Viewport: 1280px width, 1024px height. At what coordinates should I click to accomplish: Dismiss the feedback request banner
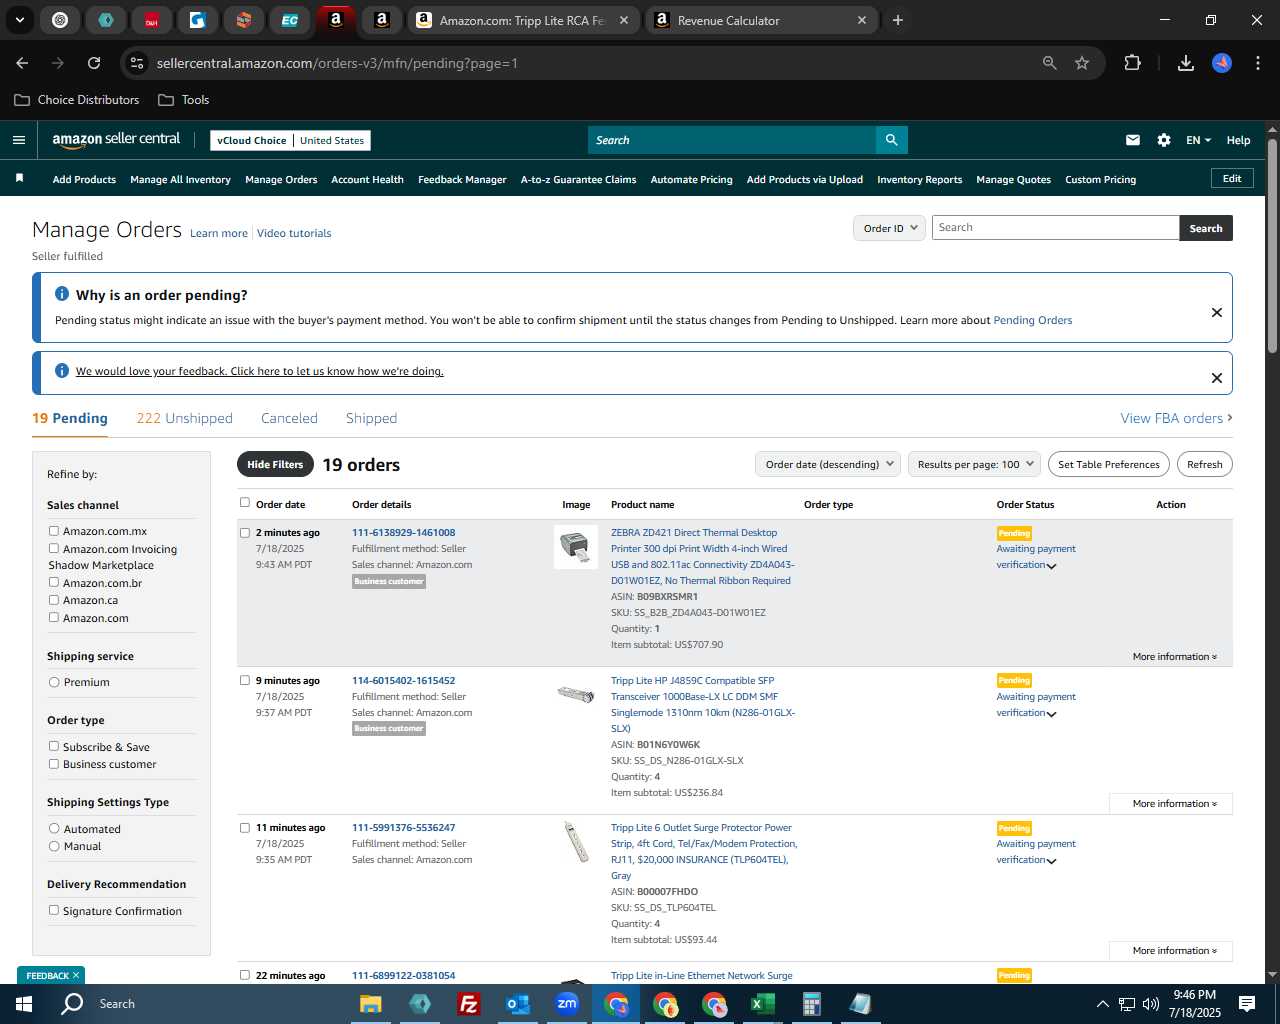tap(1217, 378)
